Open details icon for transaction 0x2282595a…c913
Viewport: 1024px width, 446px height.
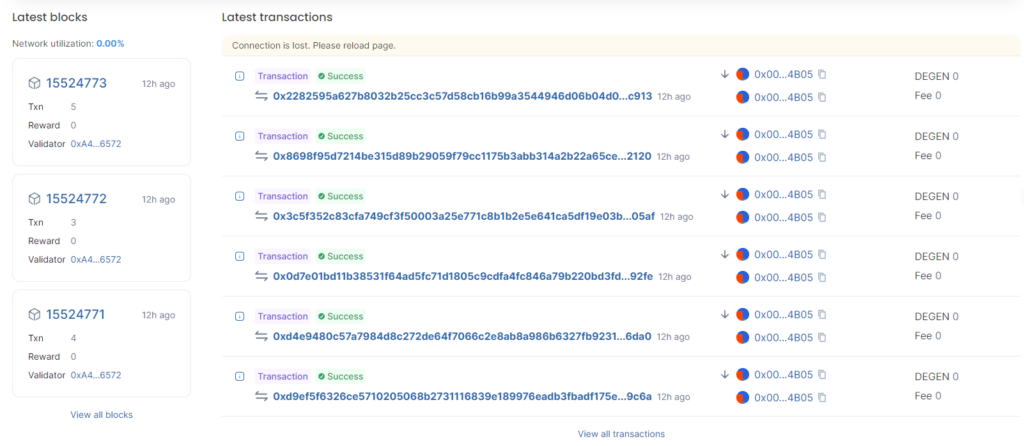point(240,76)
